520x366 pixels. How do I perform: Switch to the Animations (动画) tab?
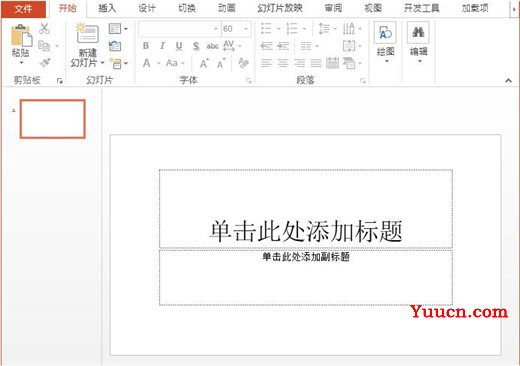(227, 8)
